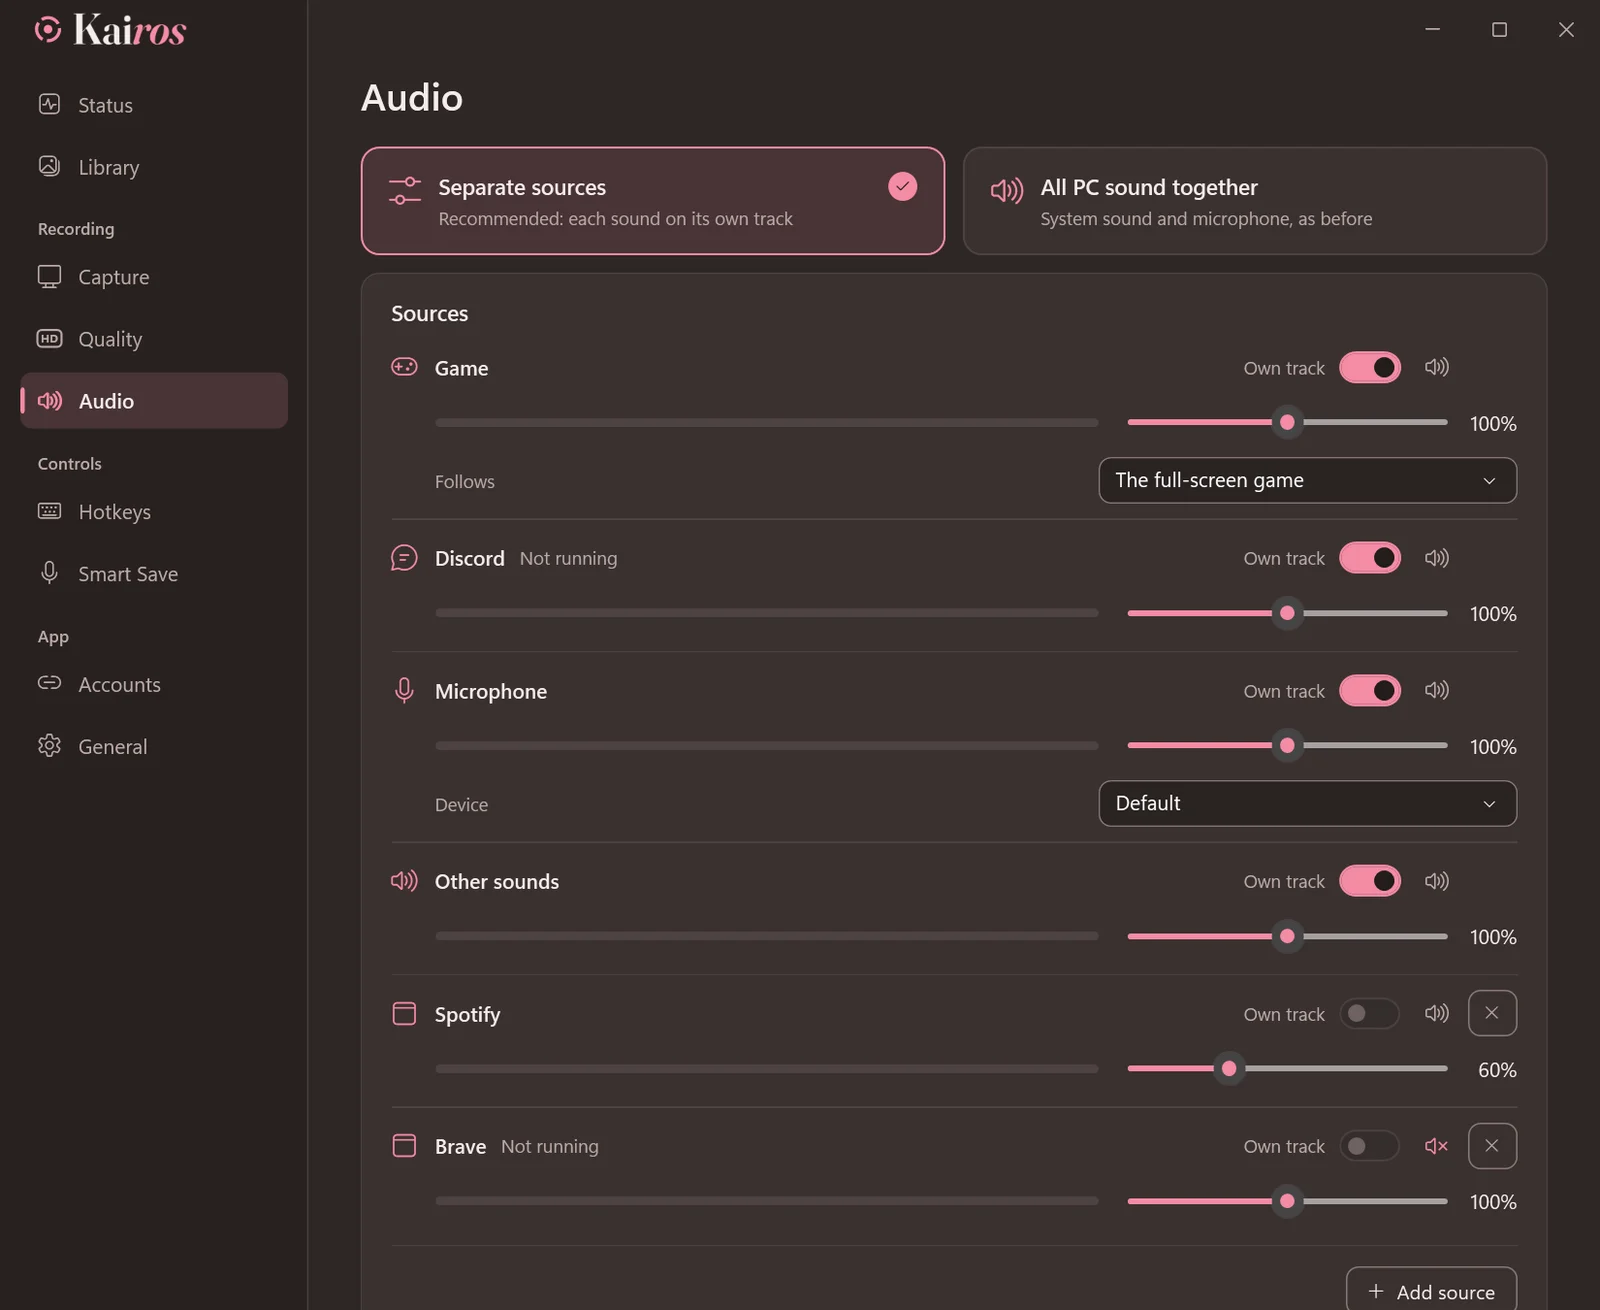Click the Sources section heading
This screenshot has height=1310, width=1600.
tap(429, 313)
